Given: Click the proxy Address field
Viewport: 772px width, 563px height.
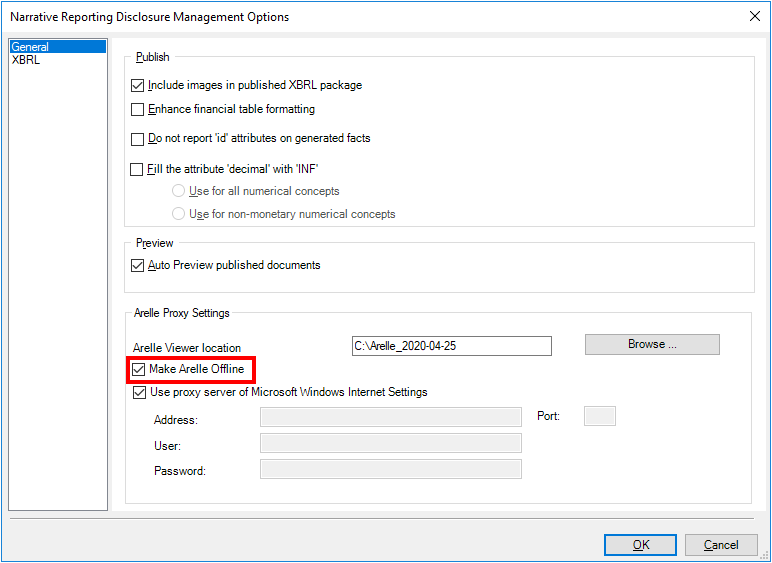Looking at the screenshot, I should (x=390, y=418).
